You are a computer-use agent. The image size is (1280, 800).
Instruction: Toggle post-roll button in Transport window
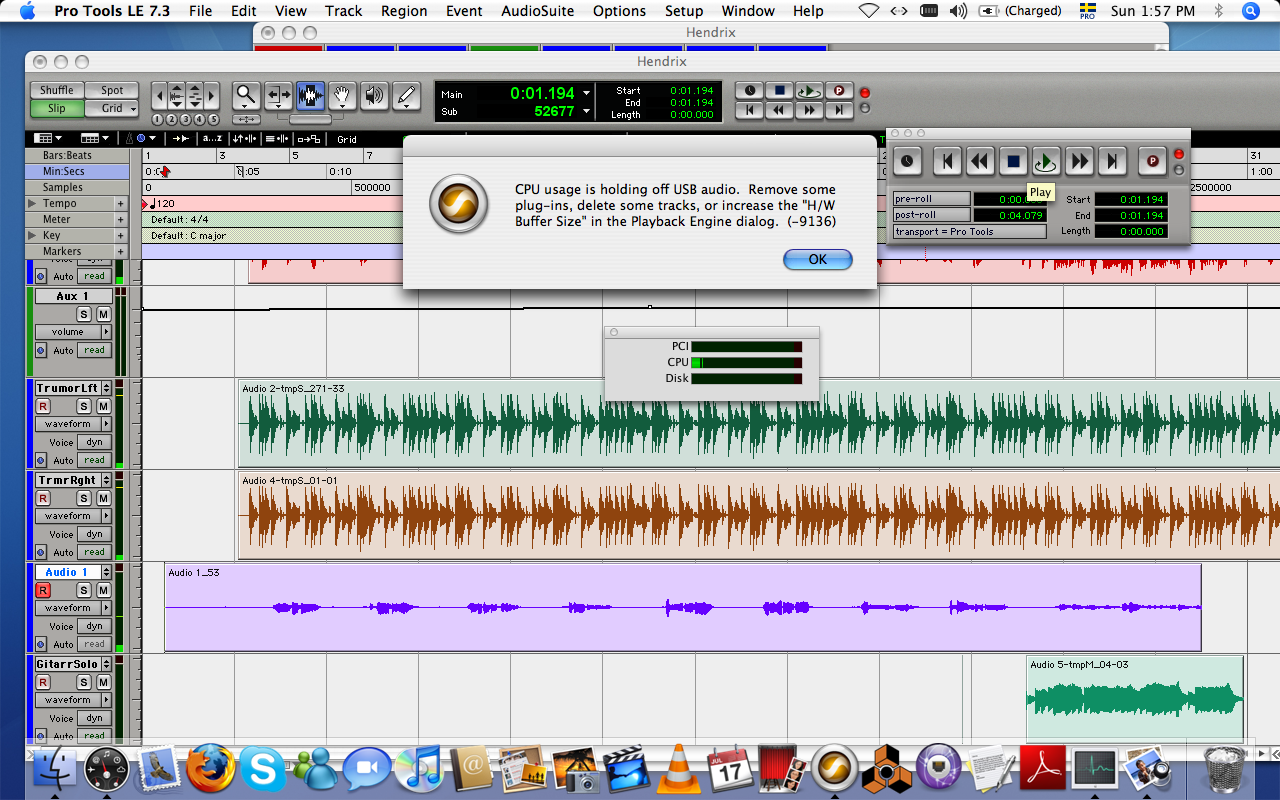tap(932, 215)
